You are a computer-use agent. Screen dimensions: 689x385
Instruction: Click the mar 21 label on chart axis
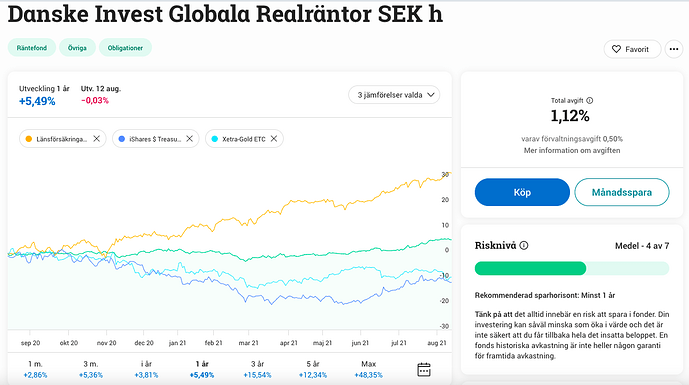(249, 343)
